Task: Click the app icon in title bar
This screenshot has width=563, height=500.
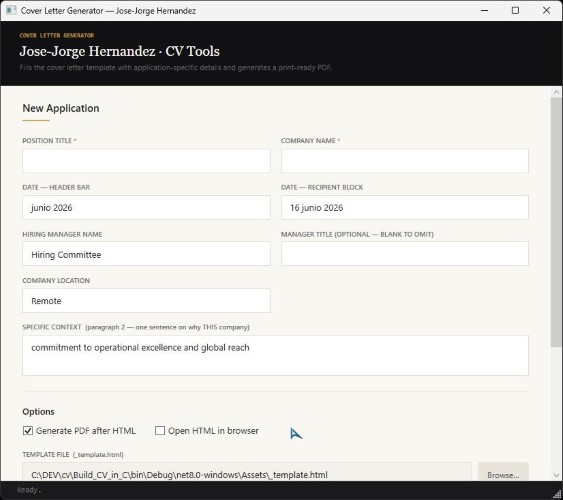Action: point(11,10)
